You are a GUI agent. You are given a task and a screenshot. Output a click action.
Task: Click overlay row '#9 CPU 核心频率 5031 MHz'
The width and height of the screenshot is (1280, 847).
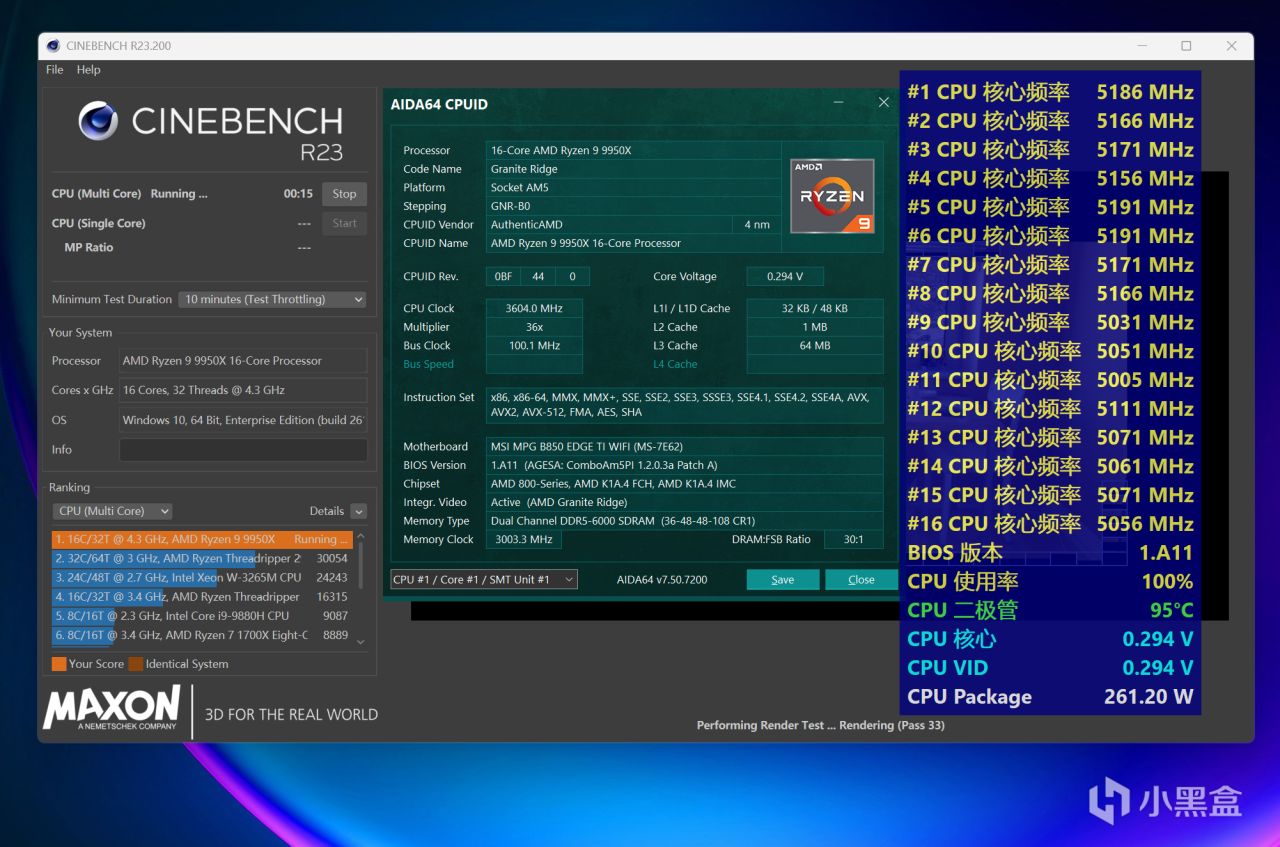coord(1050,322)
